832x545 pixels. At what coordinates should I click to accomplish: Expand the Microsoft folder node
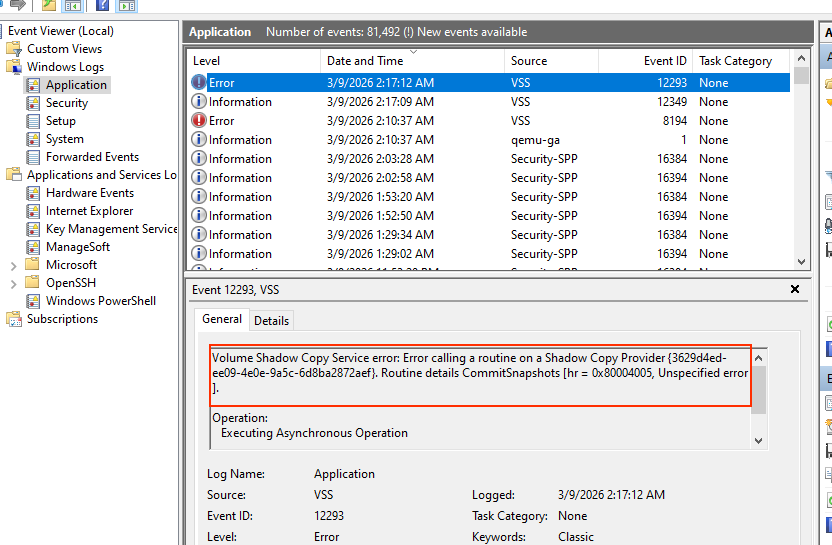click(x=13, y=265)
